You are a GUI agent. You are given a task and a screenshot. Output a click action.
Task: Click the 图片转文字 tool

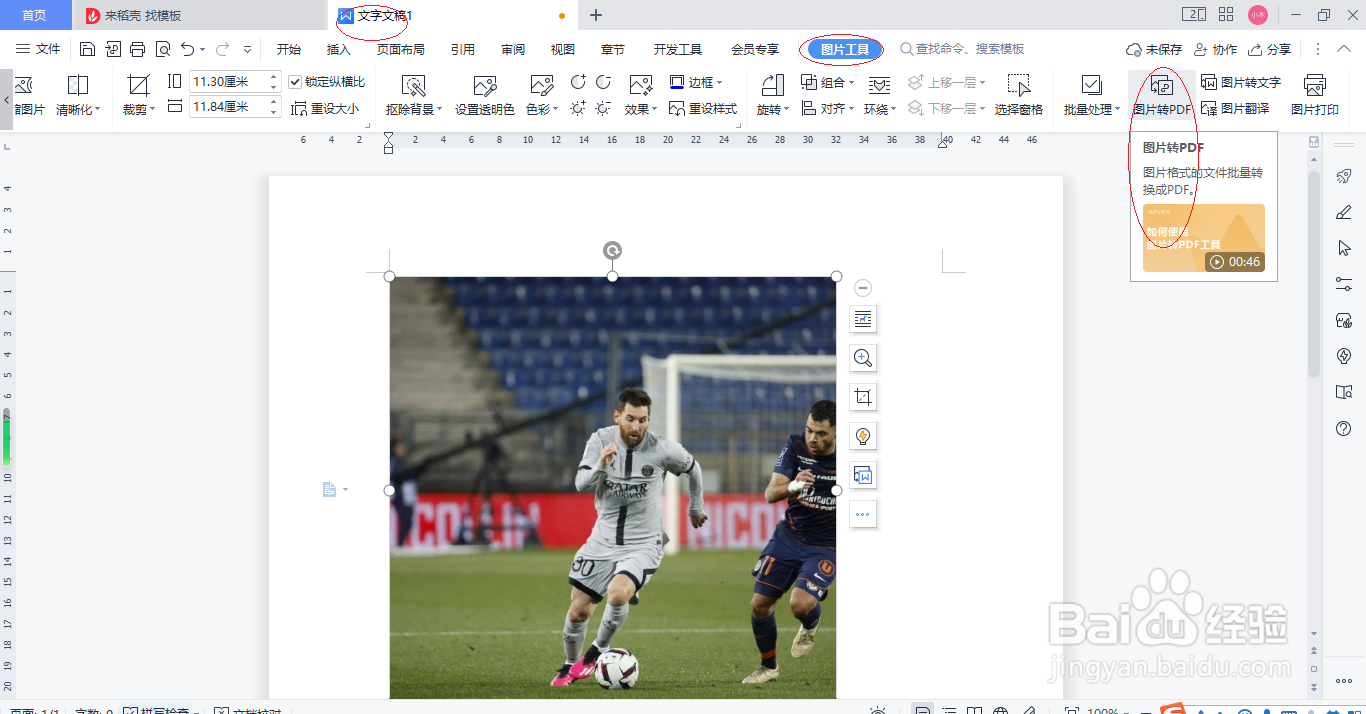[x=1241, y=83]
